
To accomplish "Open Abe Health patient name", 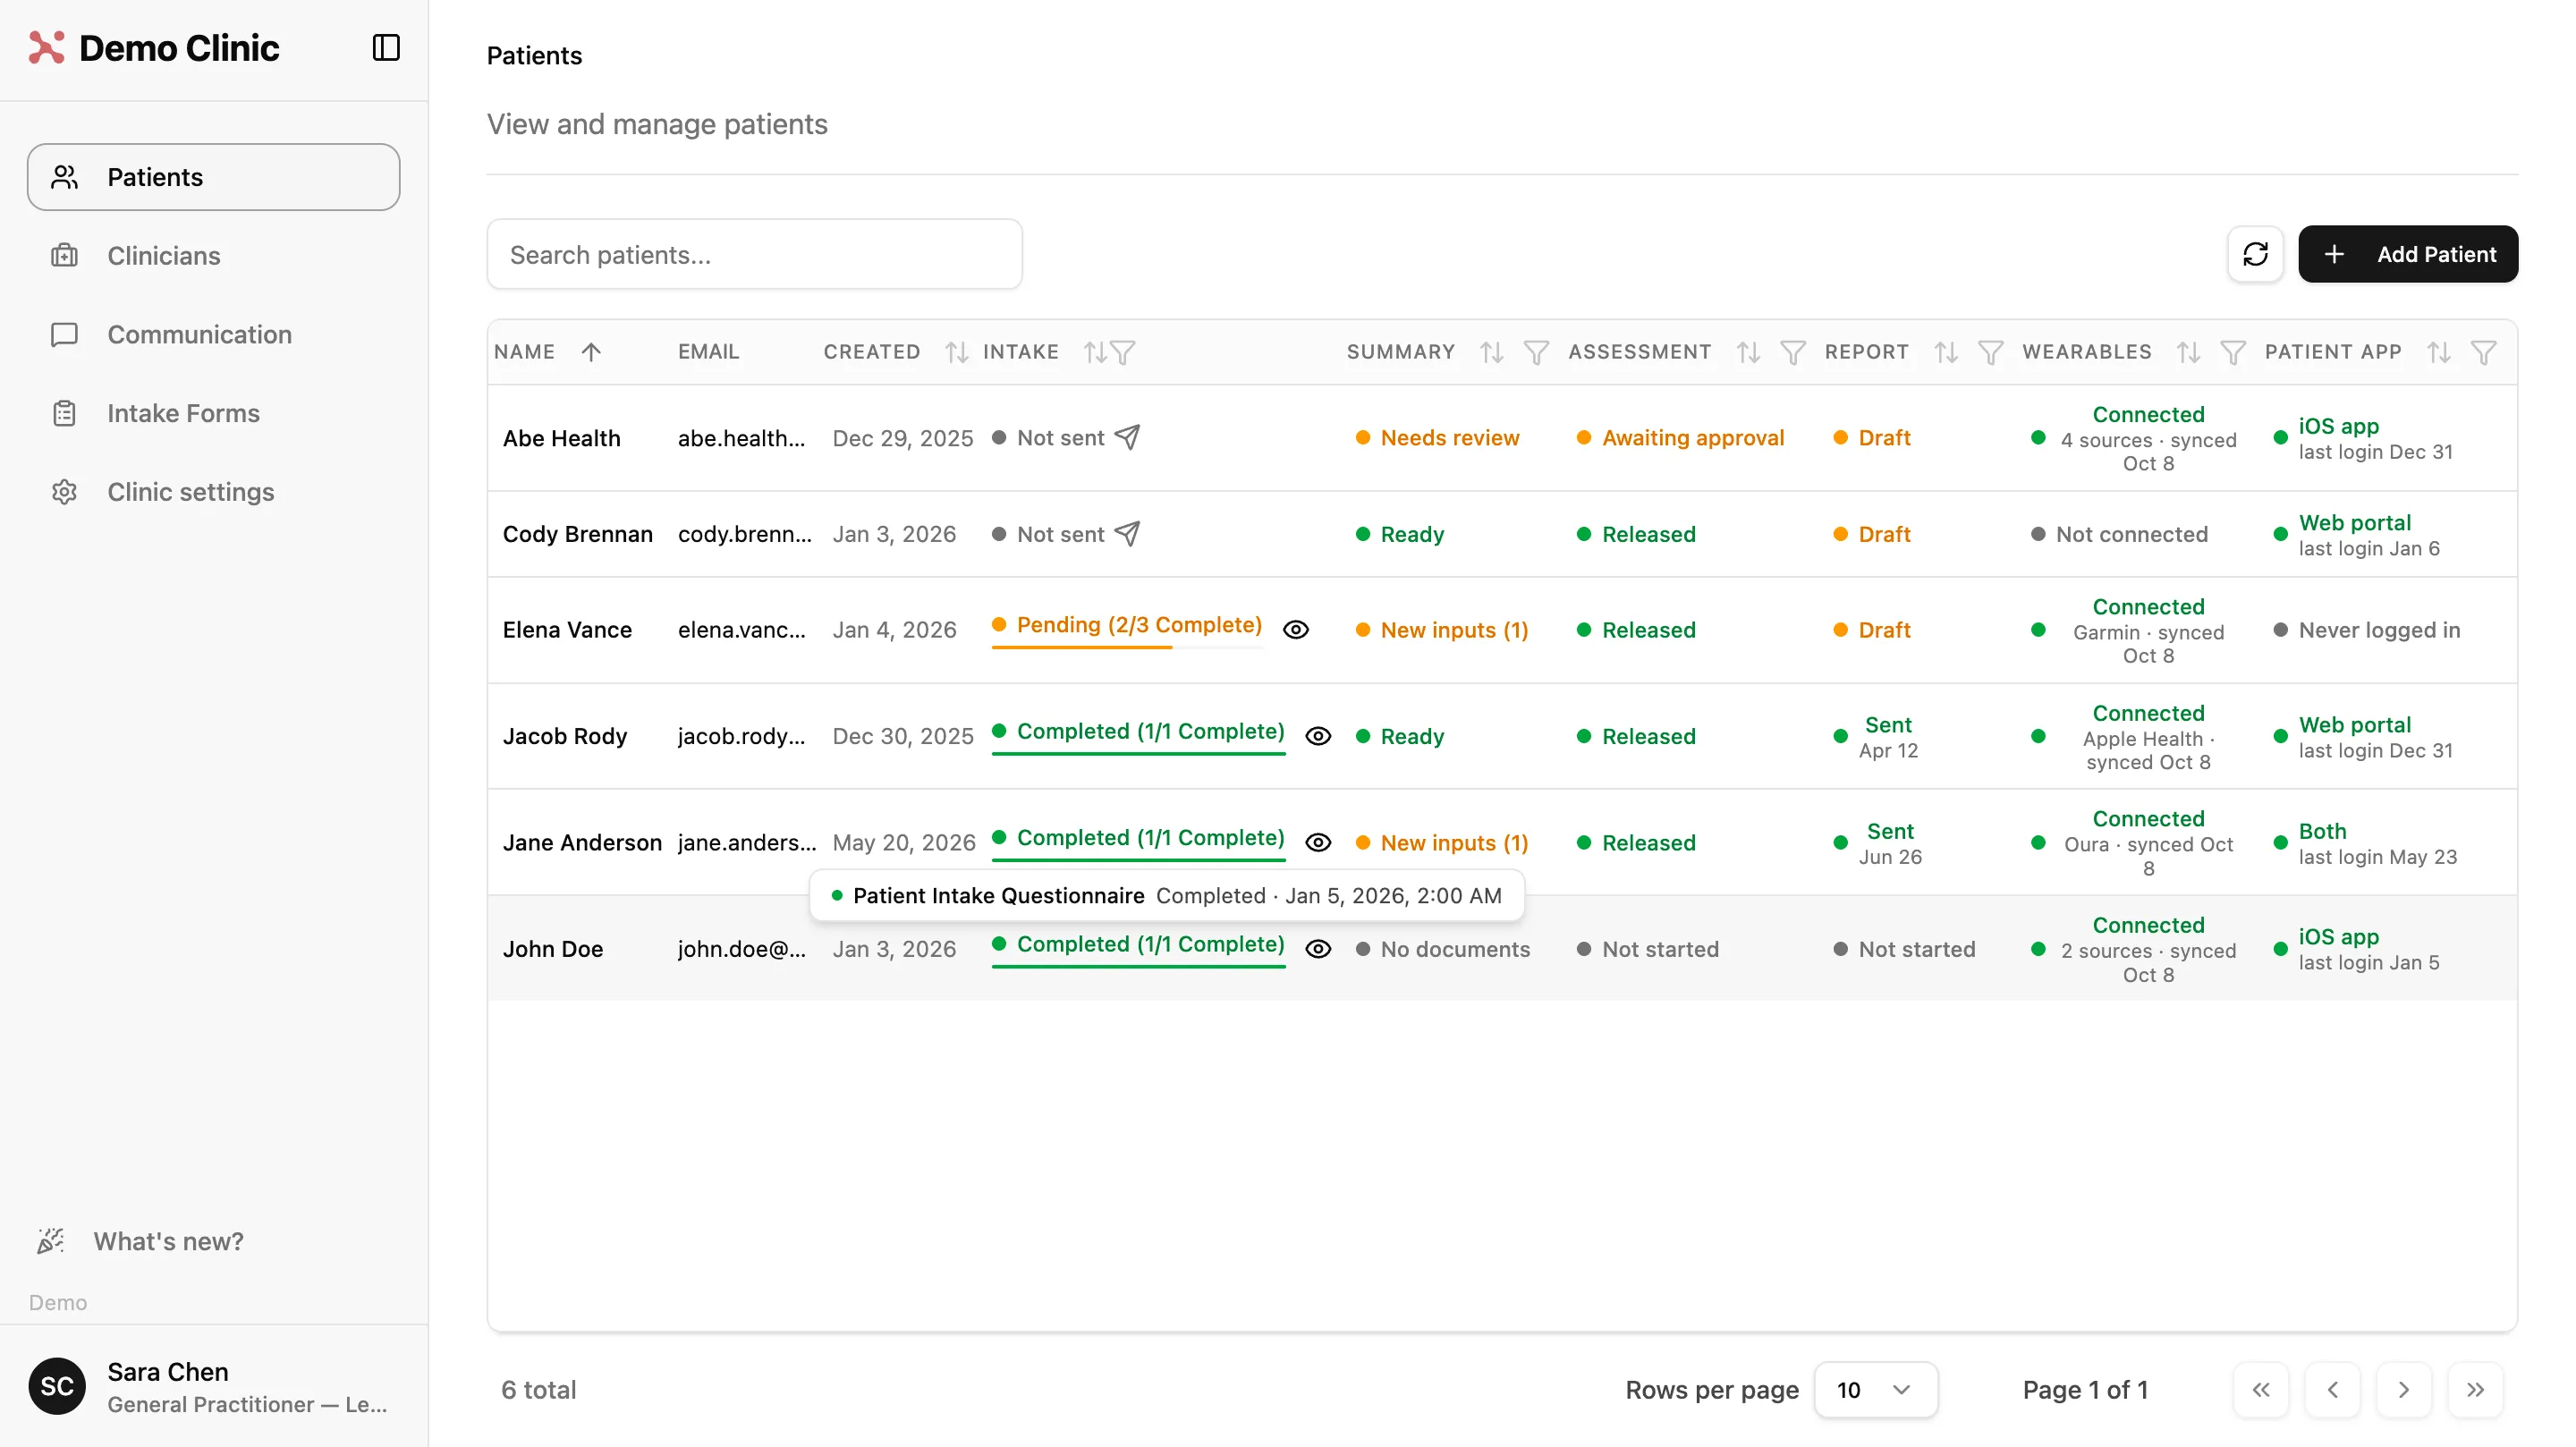I will point(561,438).
